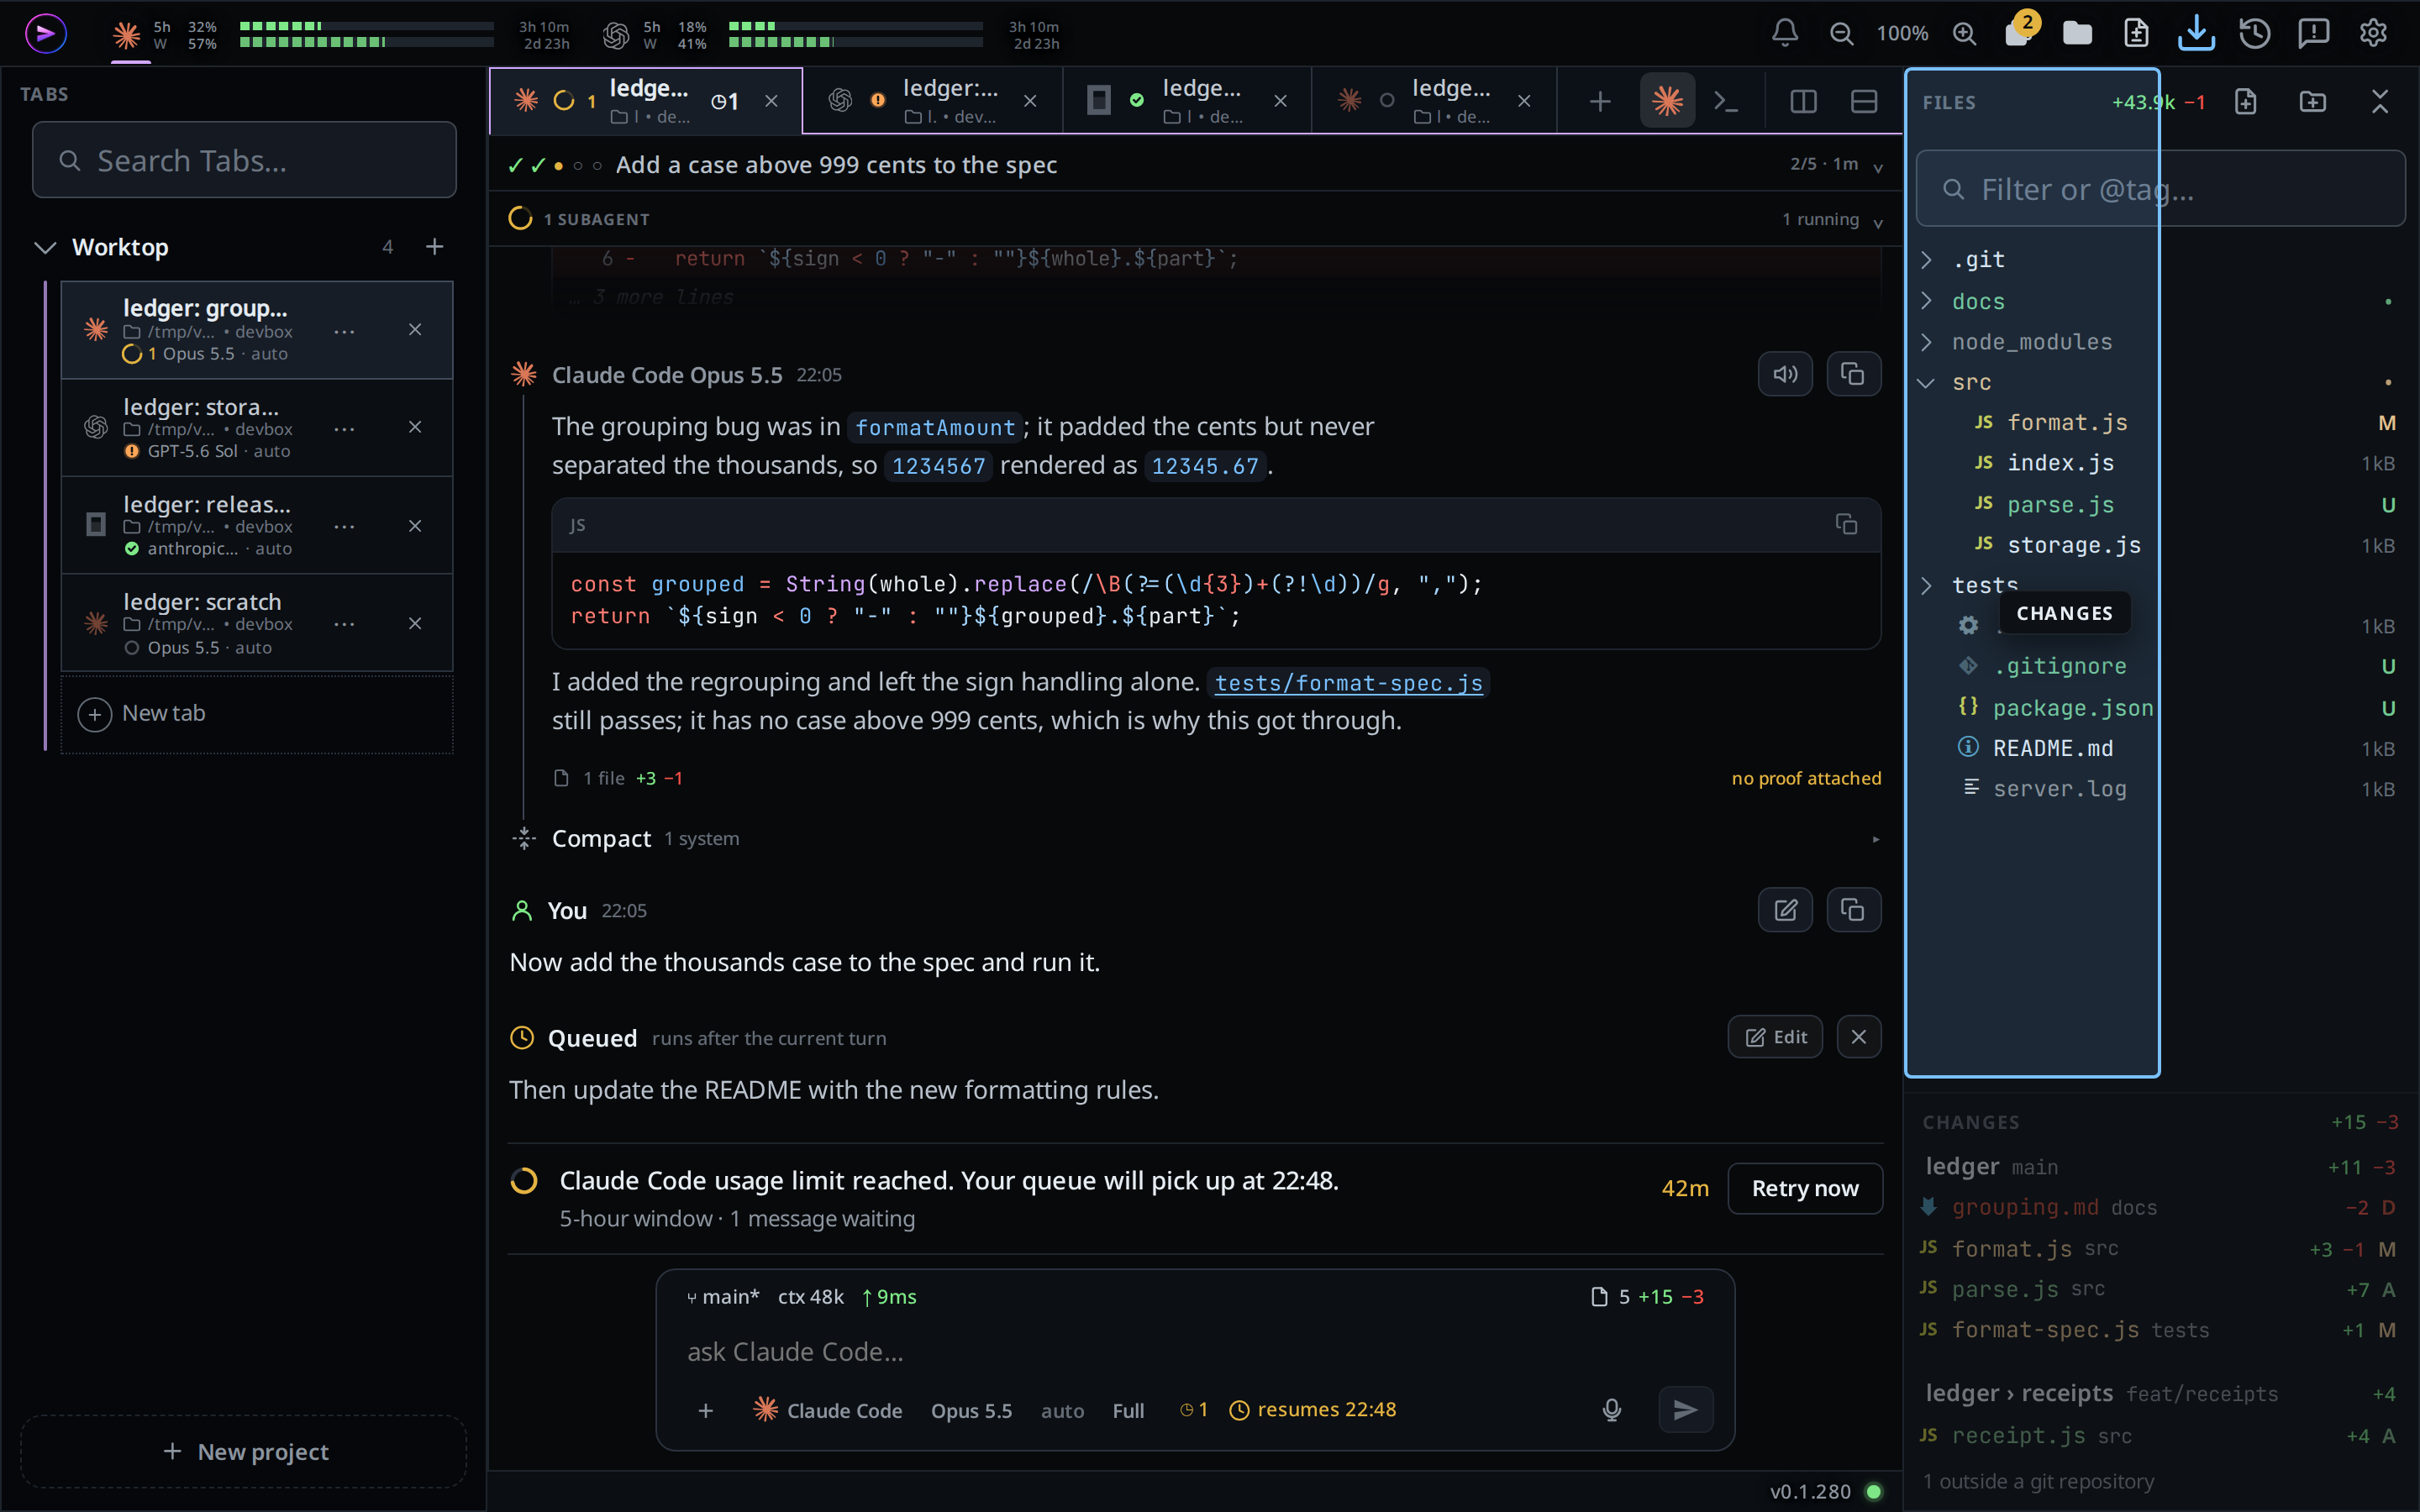Image resolution: width=2420 pixels, height=1512 pixels.
Task: Open the feedback speech bubble icon
Action: point(2314,33)
